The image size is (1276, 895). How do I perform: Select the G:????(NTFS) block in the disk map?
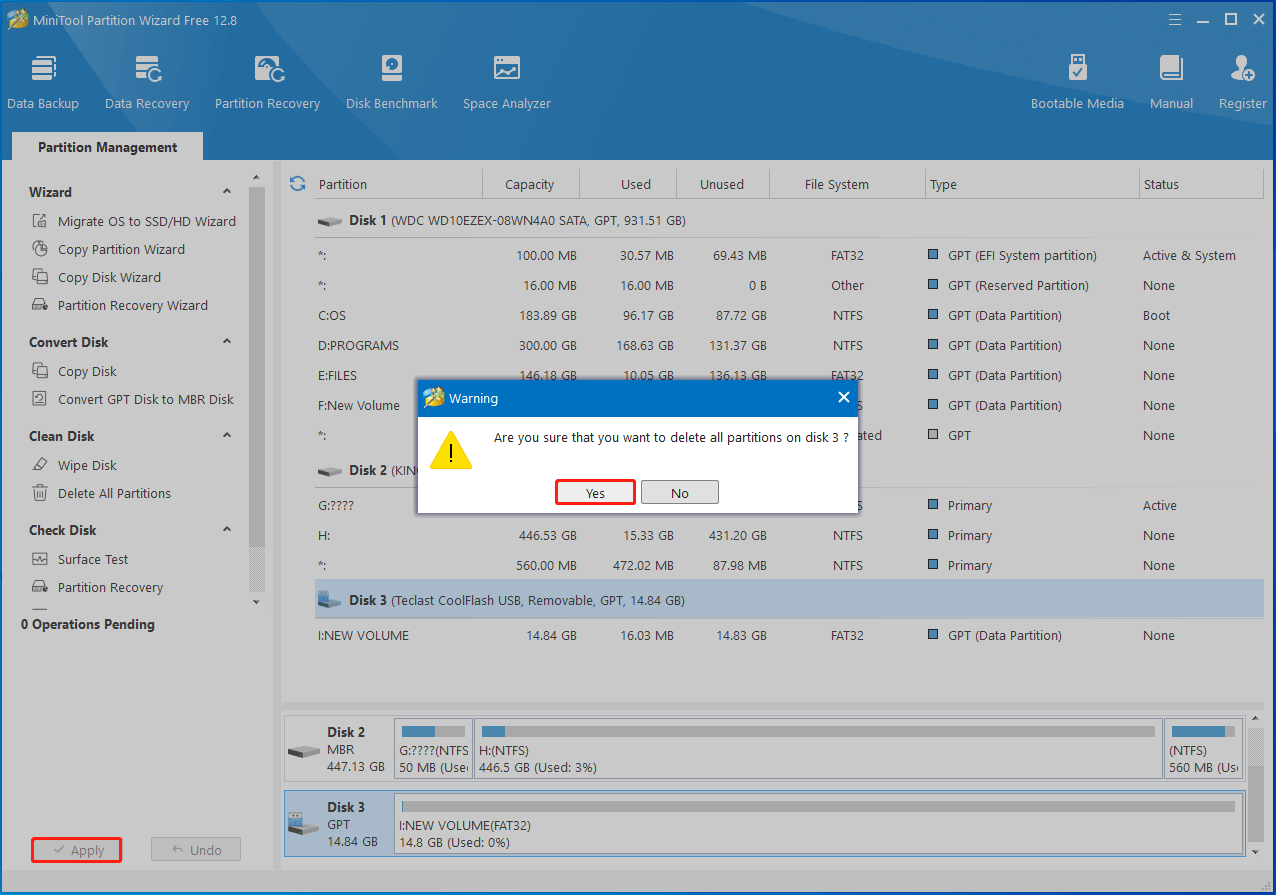click(x=433, y=749)
